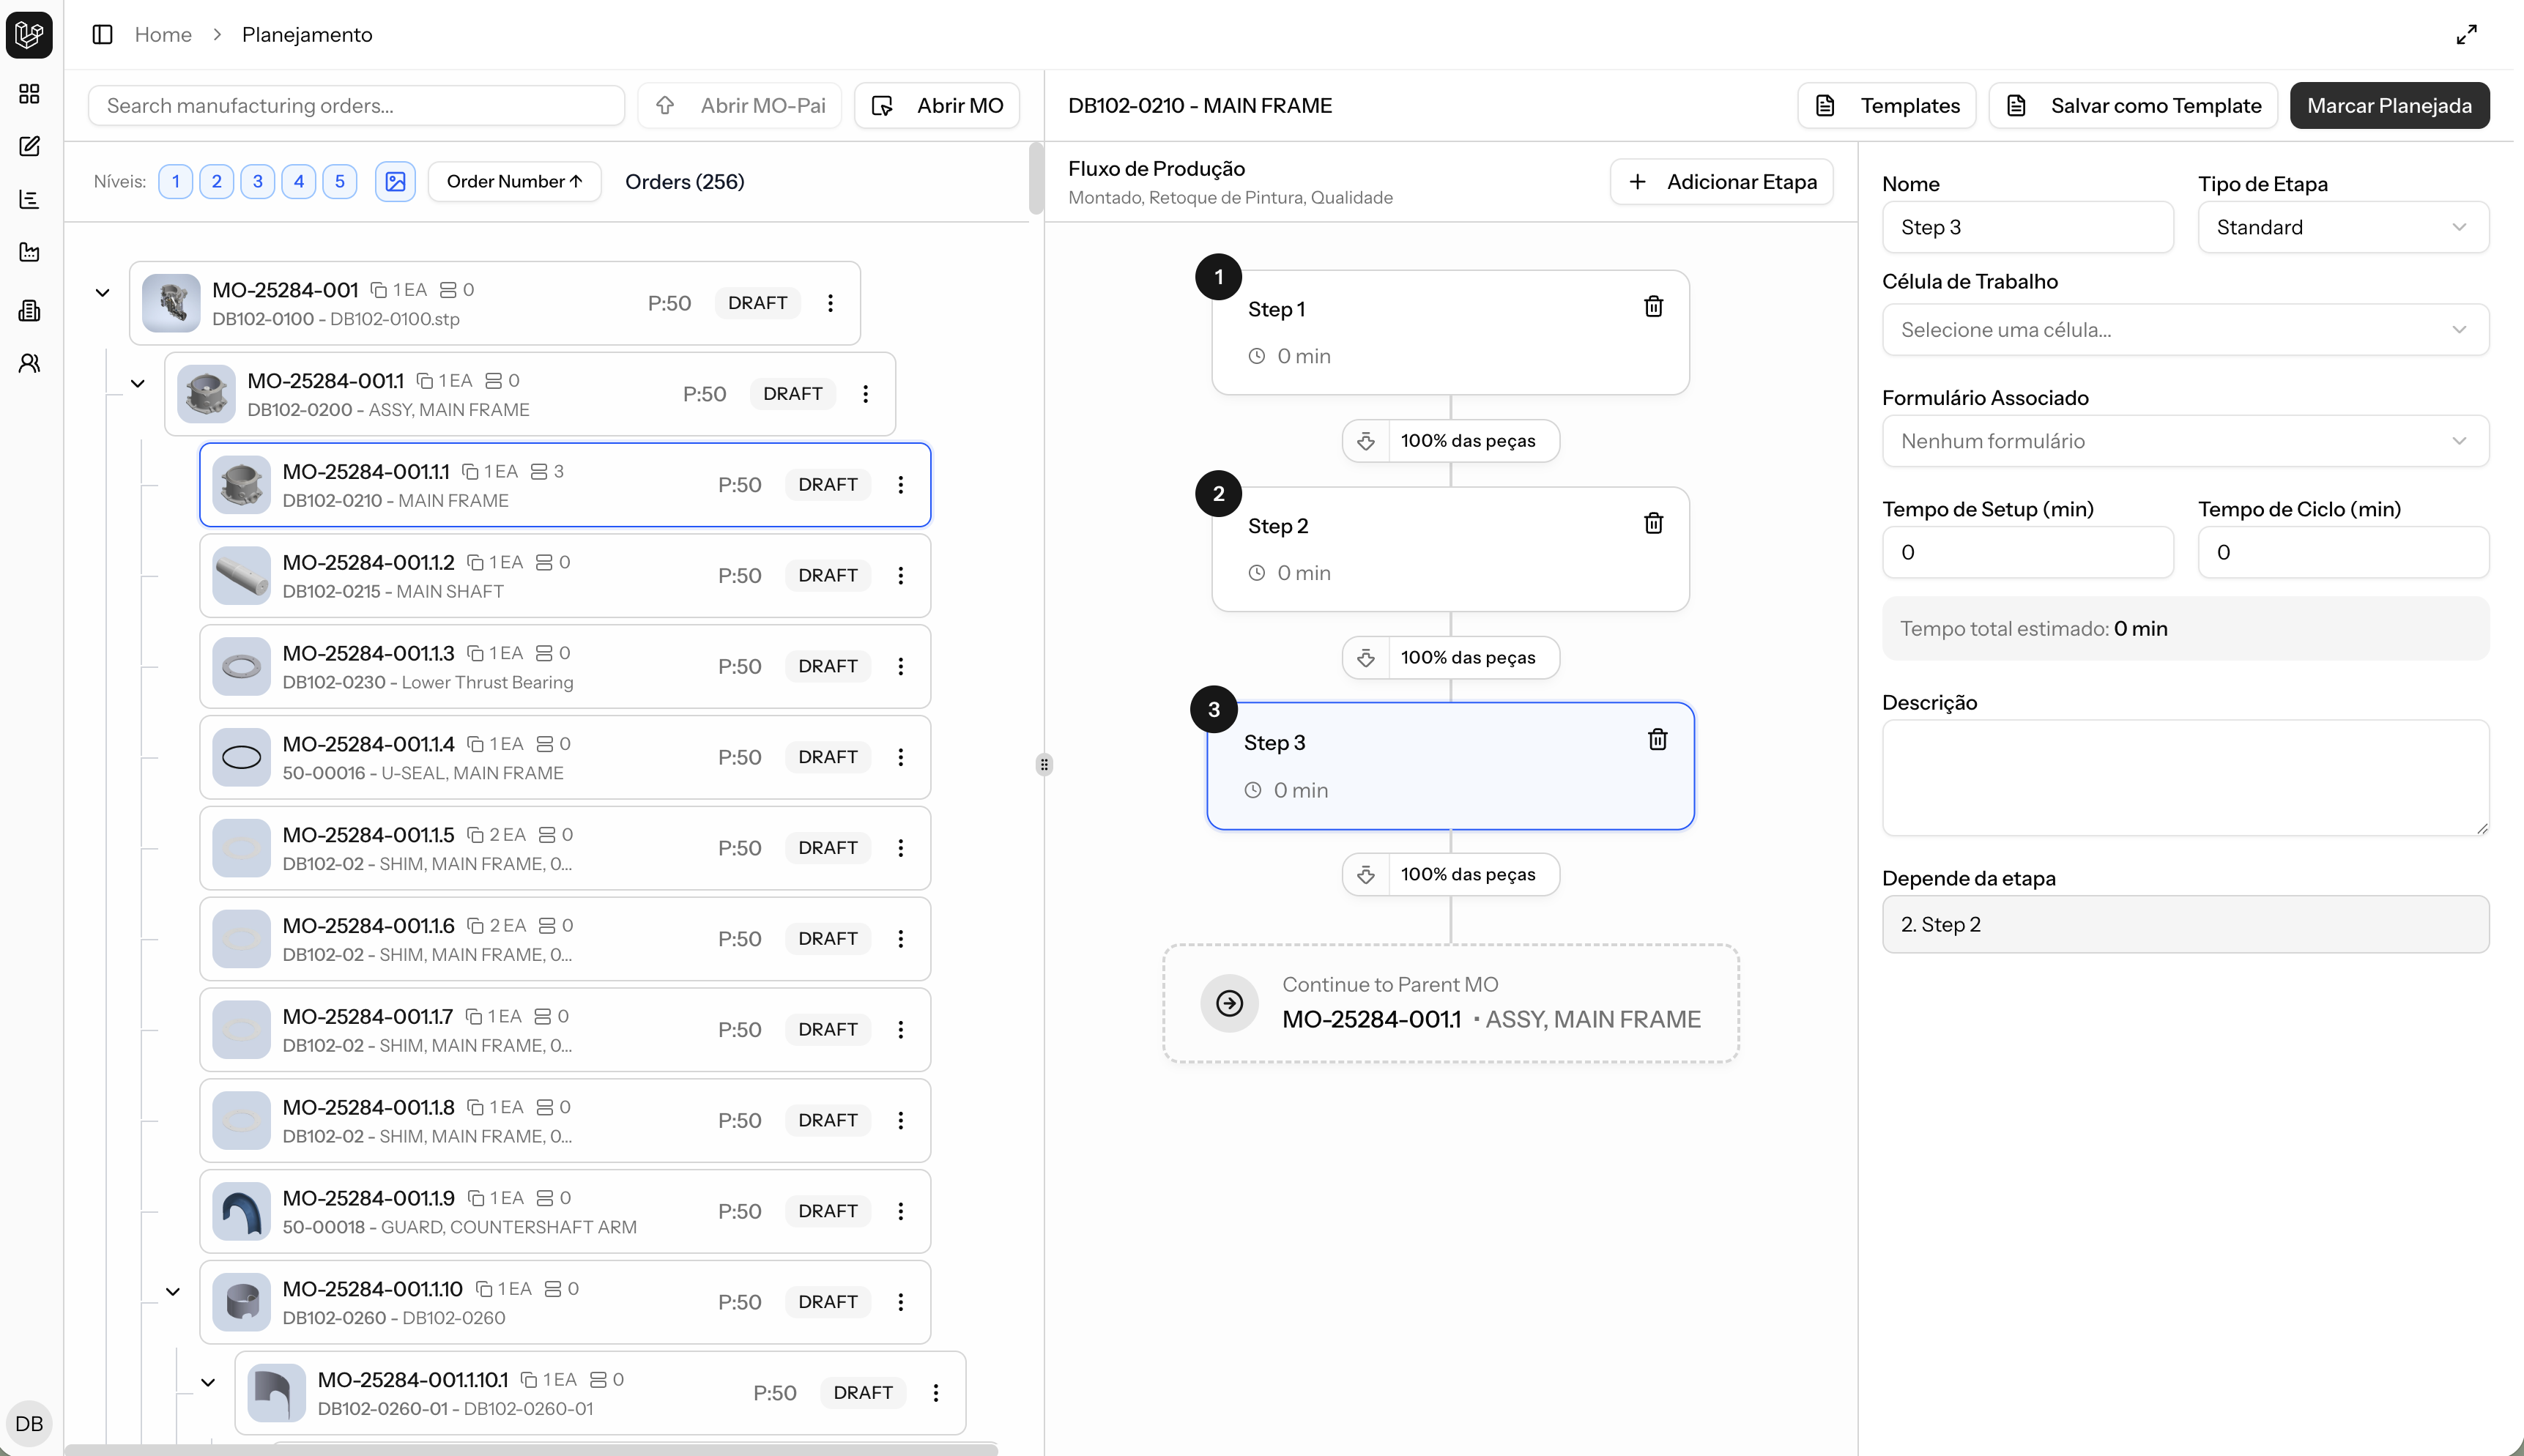
Task: Open the Tipo de Etapa dropdown
Action: (x=2342, y=227)
